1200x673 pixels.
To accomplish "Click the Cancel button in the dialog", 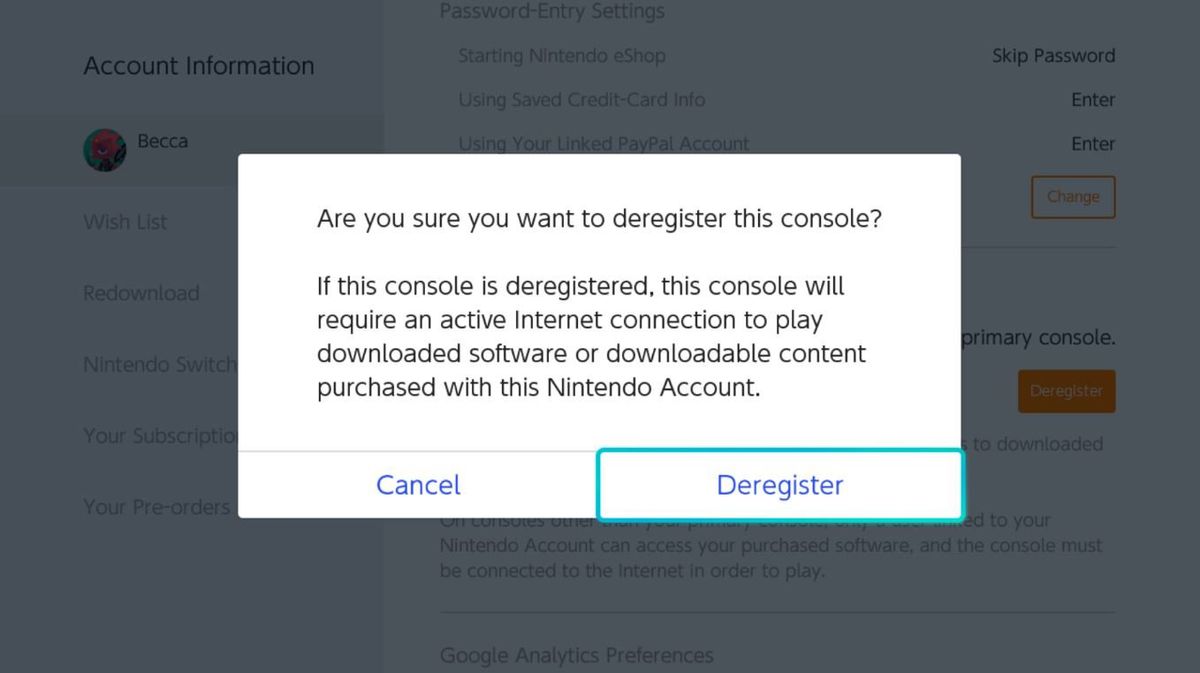I will click(417, 485).
